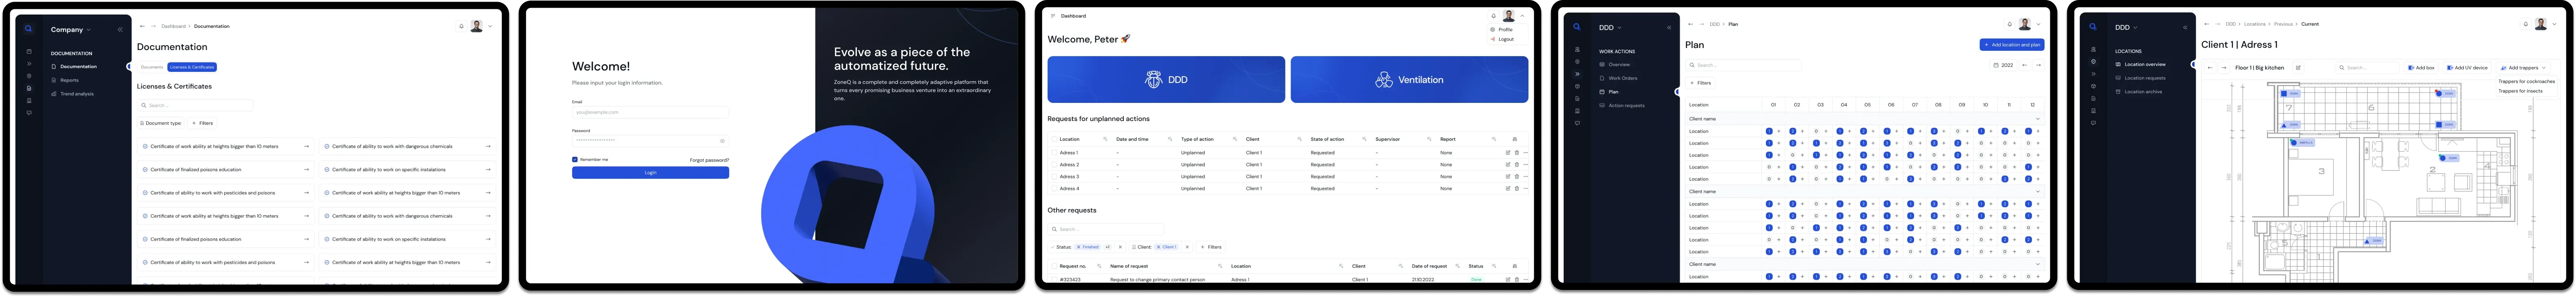This screenshot has height=297, width=2576.
Task: Check the Adress 3 row checkbox
Action: [x=1053, y=177]
